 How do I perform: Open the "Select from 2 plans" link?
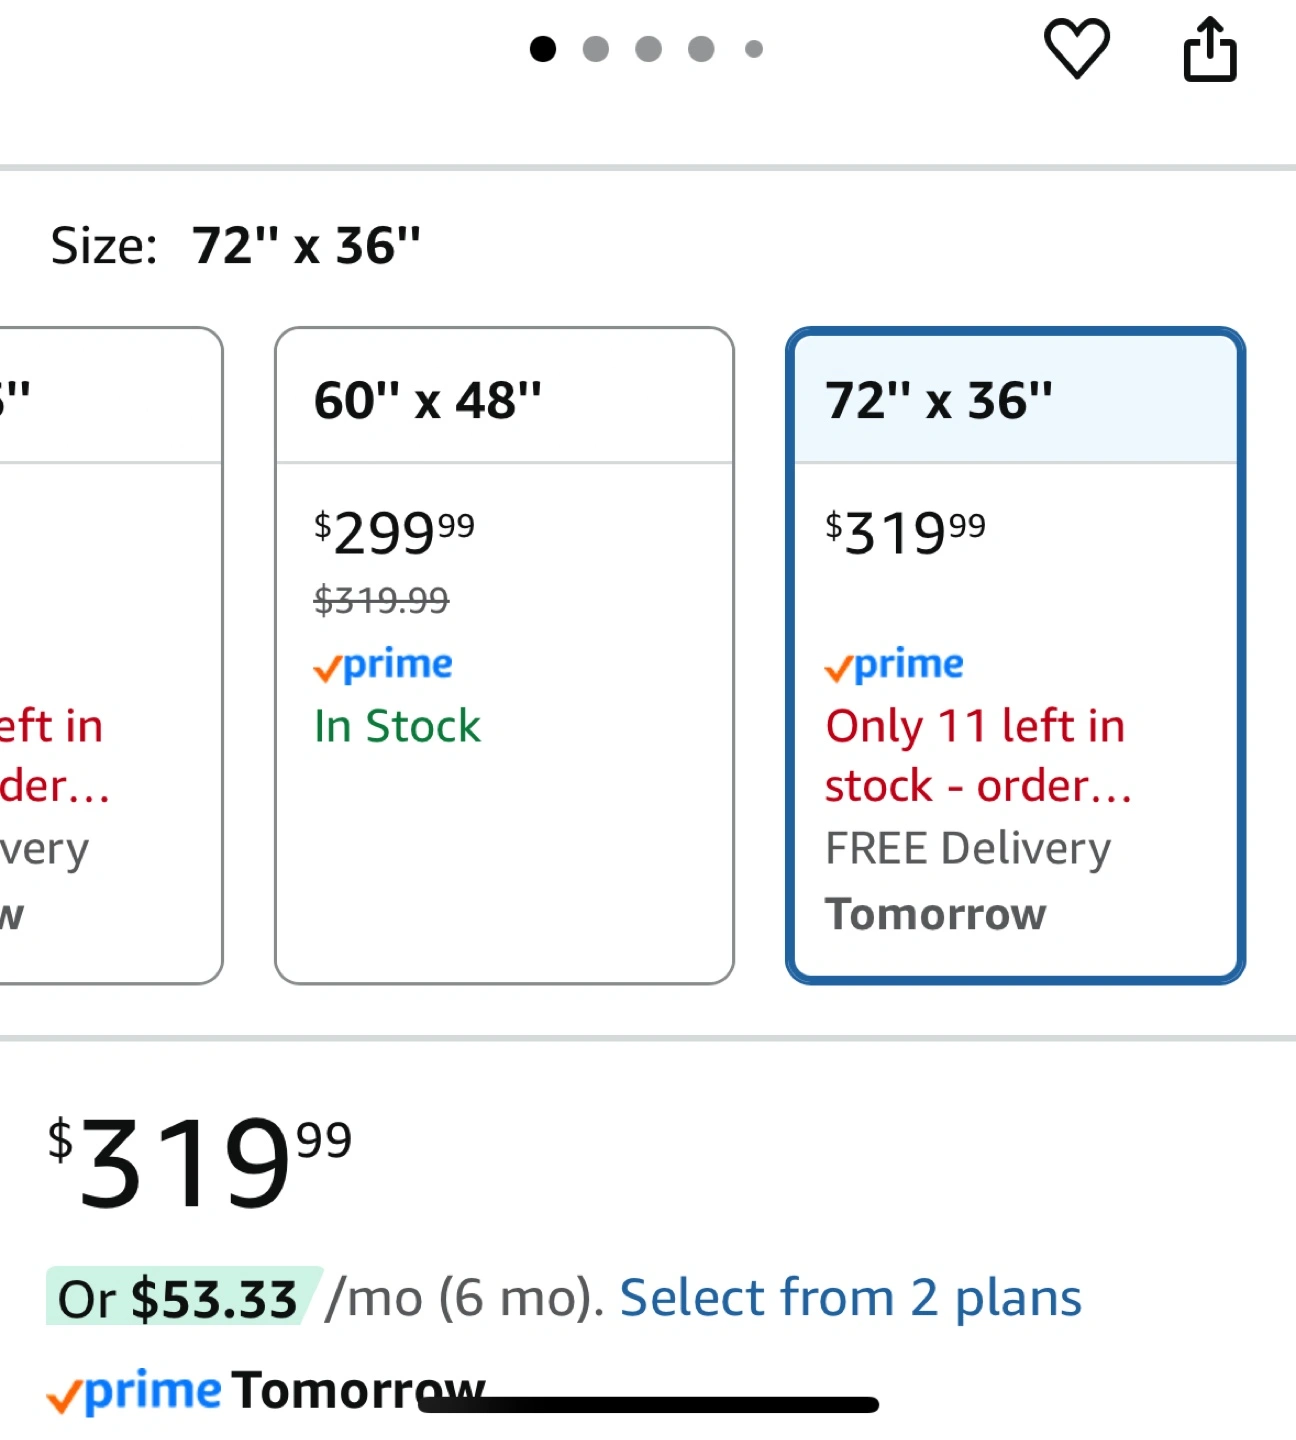pyautogui.click(x=850, y=1298)
